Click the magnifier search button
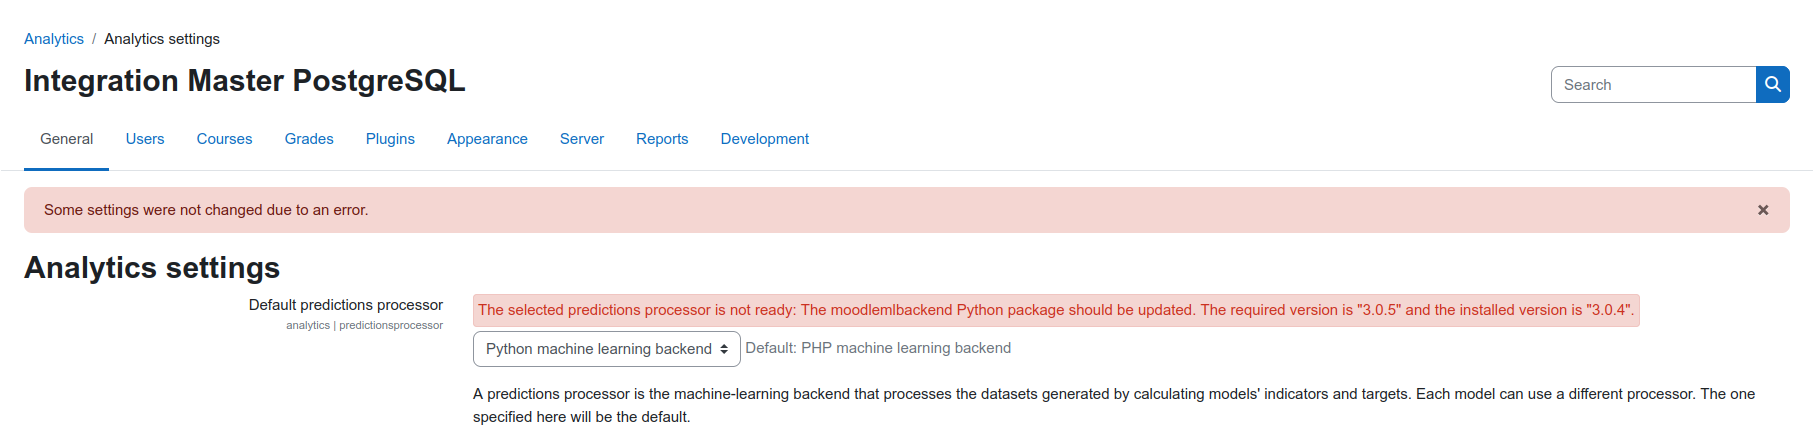The width and height of the screenshot is (1817, 440). tap(1772, 85)
